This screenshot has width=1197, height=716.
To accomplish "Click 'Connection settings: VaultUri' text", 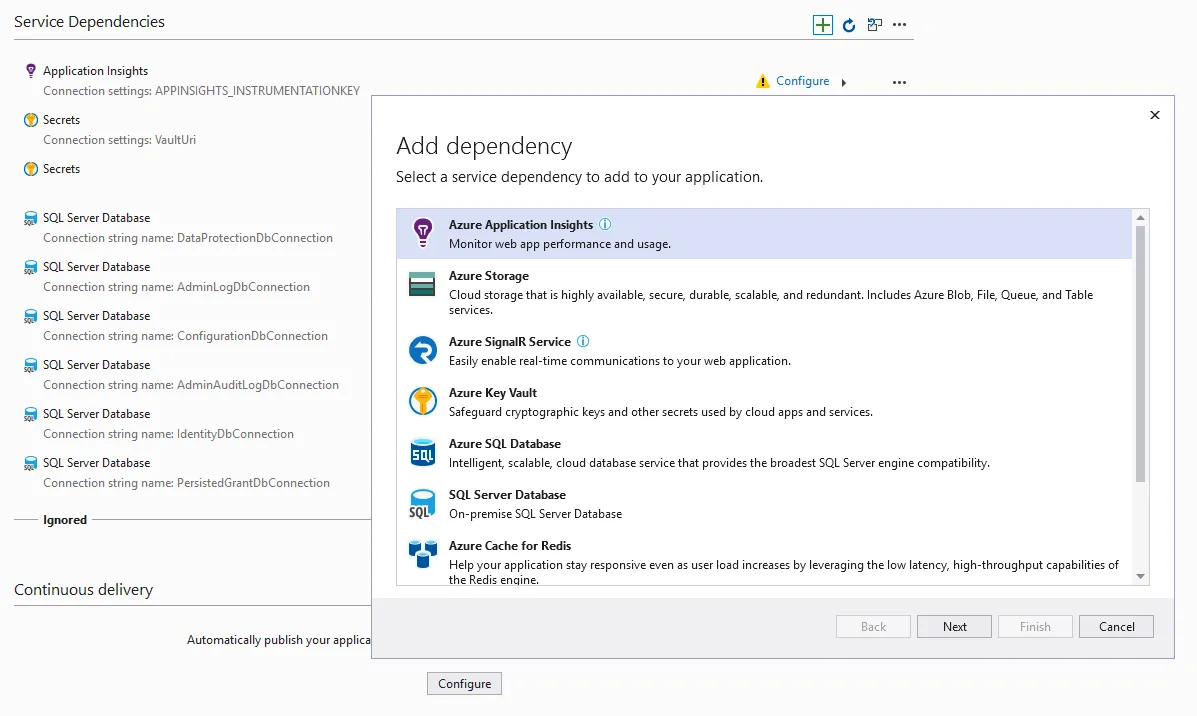I will click(x=119, y=140).
